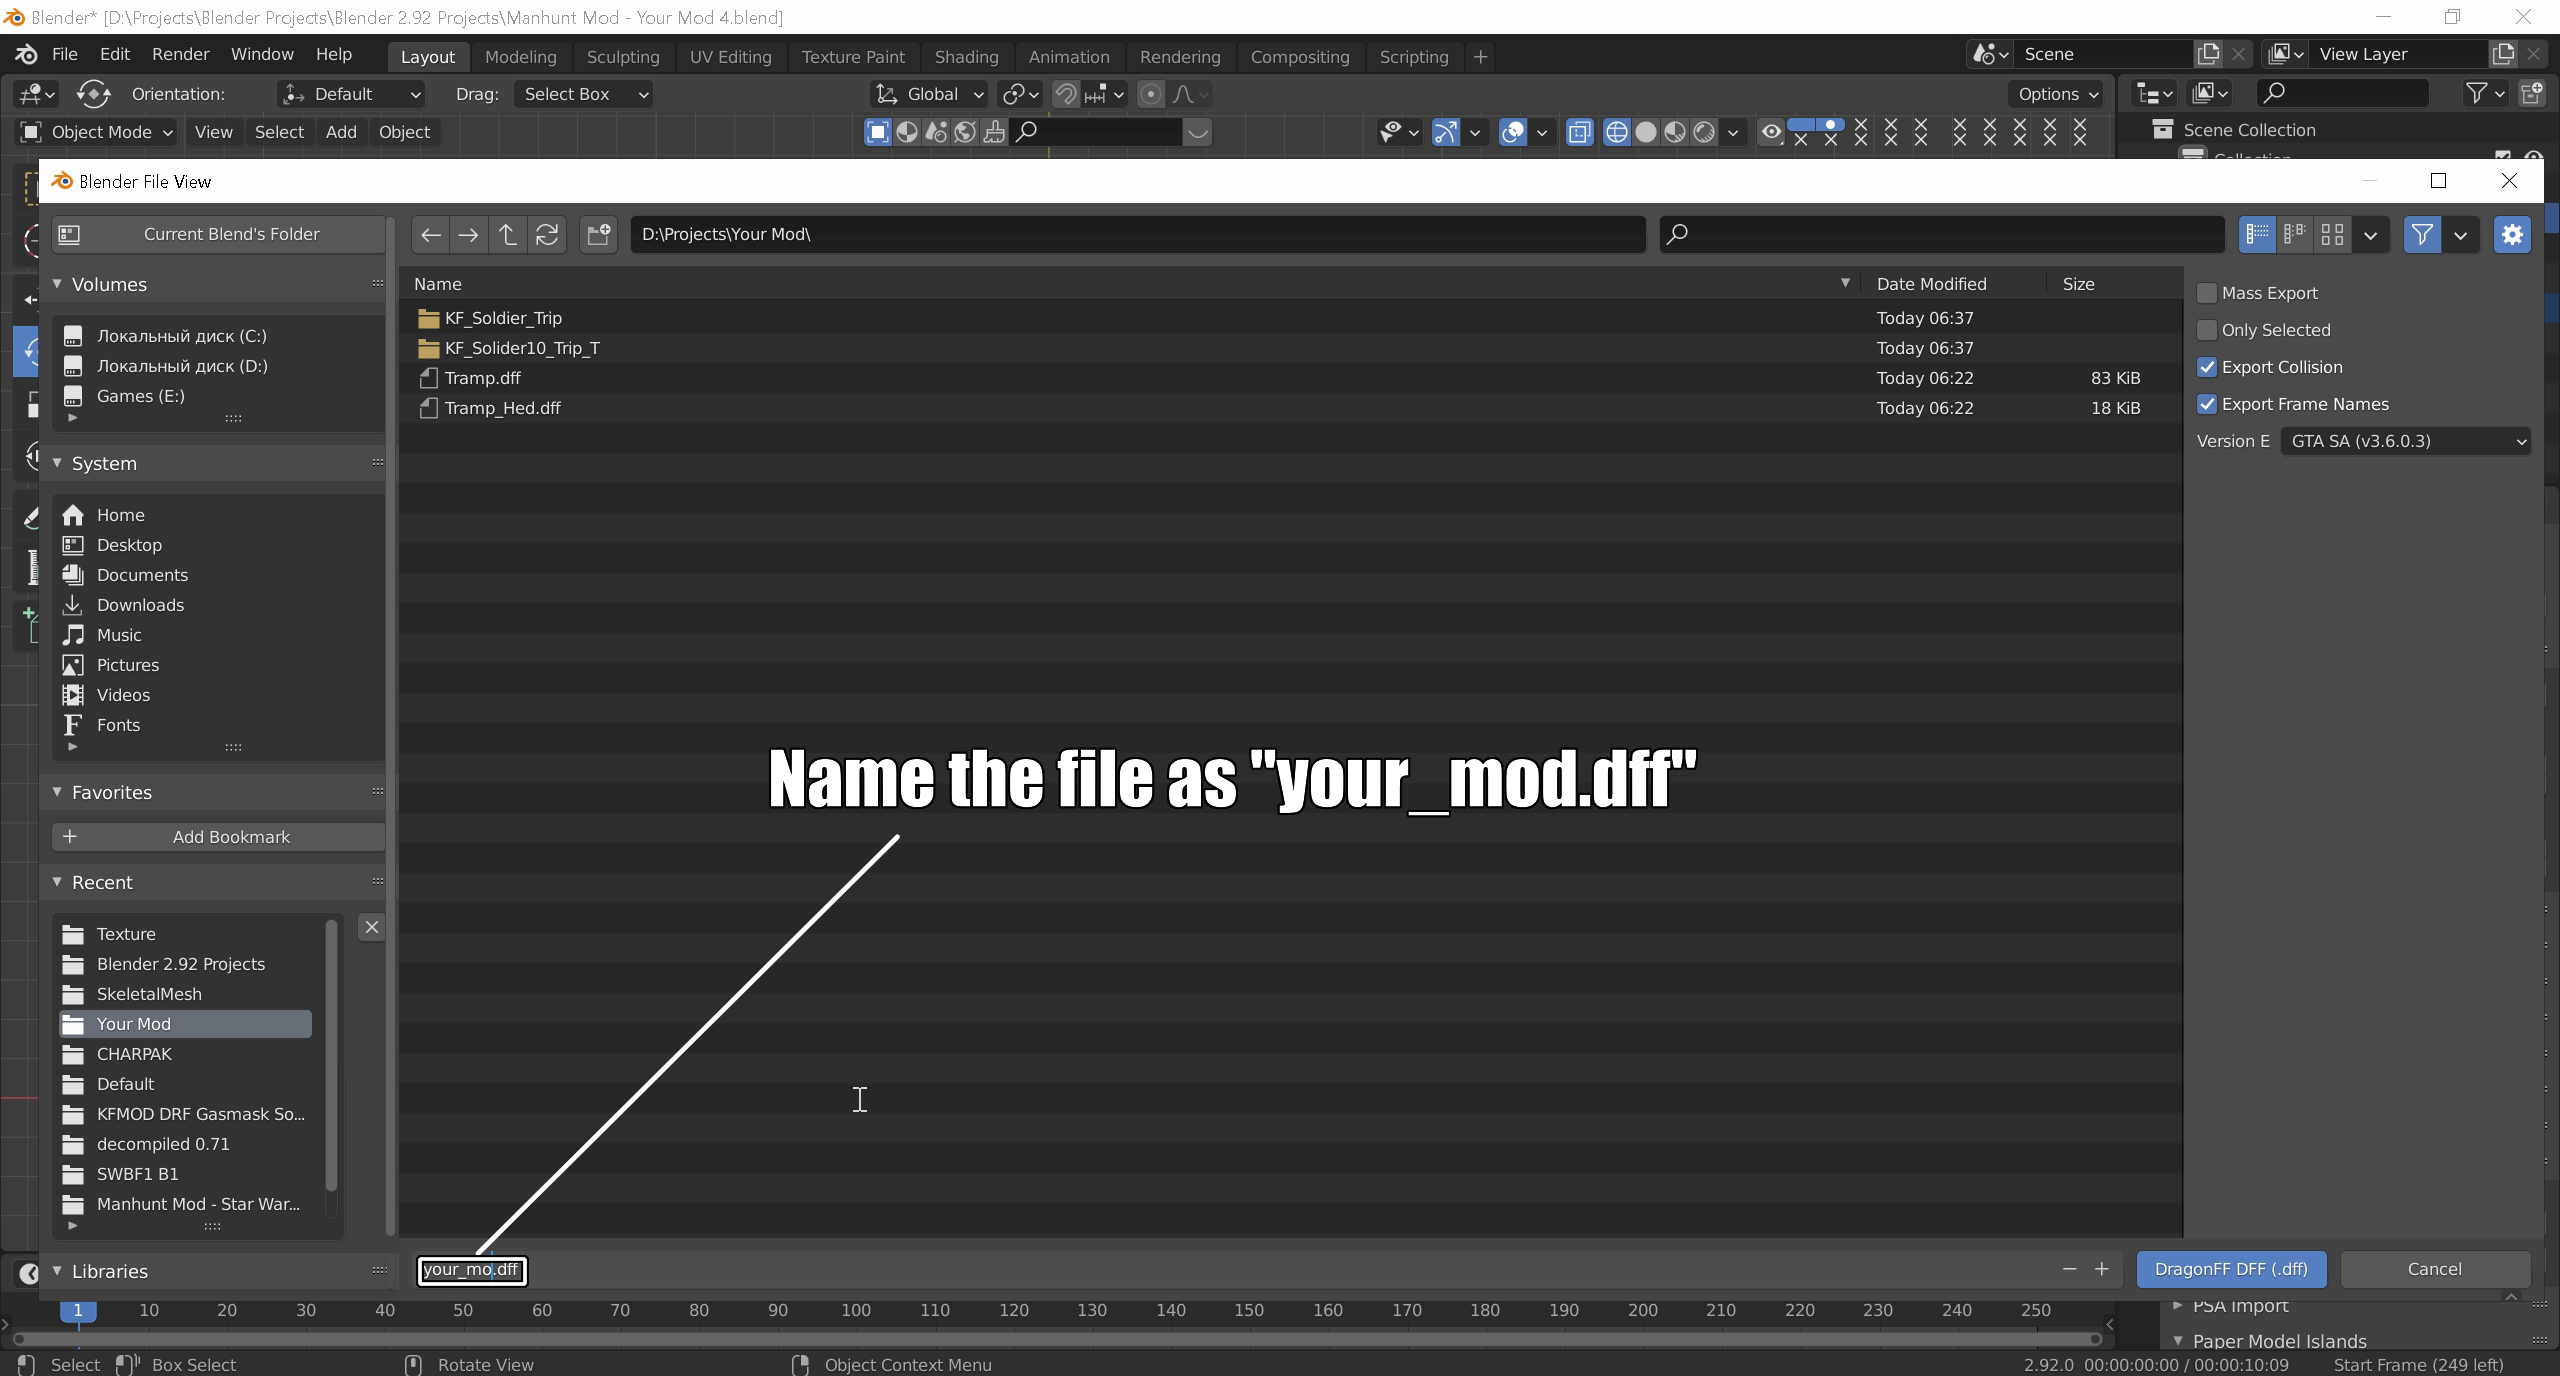Screen dimensions: 2560x1376
Task: Toggle file filter funnel icon
Action: pyautogui.click(x=2421, y=235)
